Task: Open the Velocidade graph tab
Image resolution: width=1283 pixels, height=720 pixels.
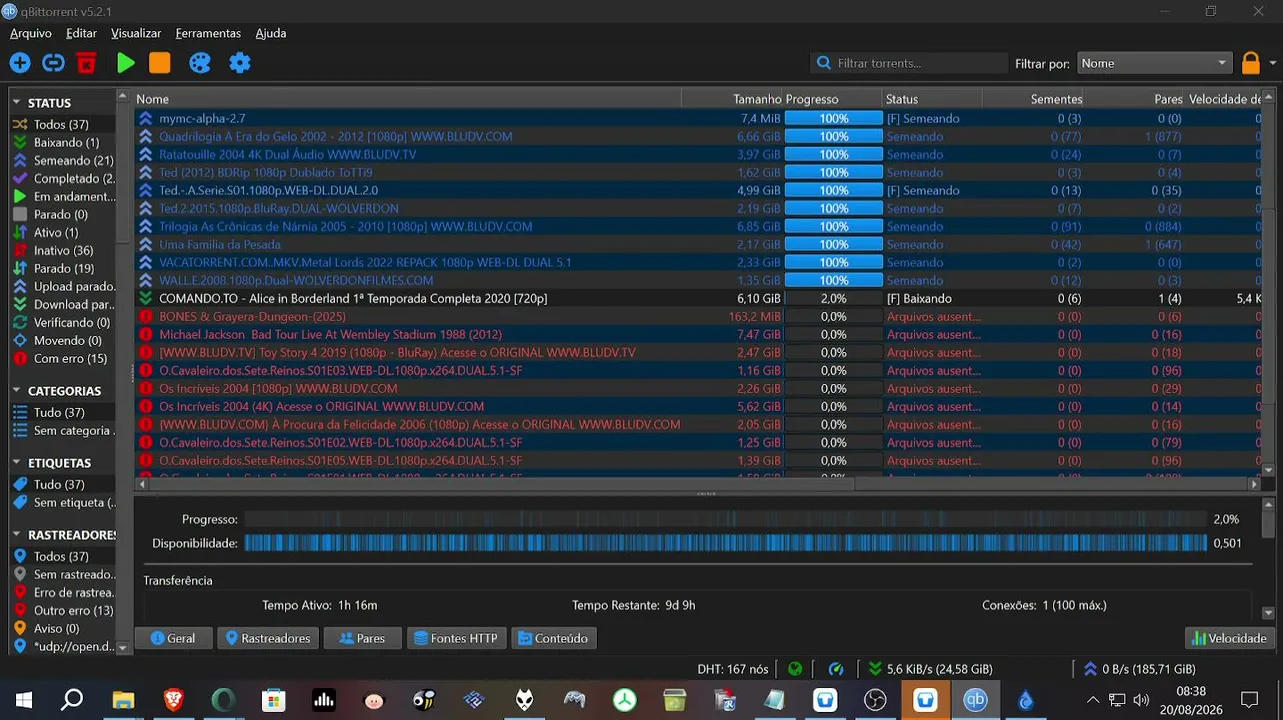Action: pos(1230,638)
